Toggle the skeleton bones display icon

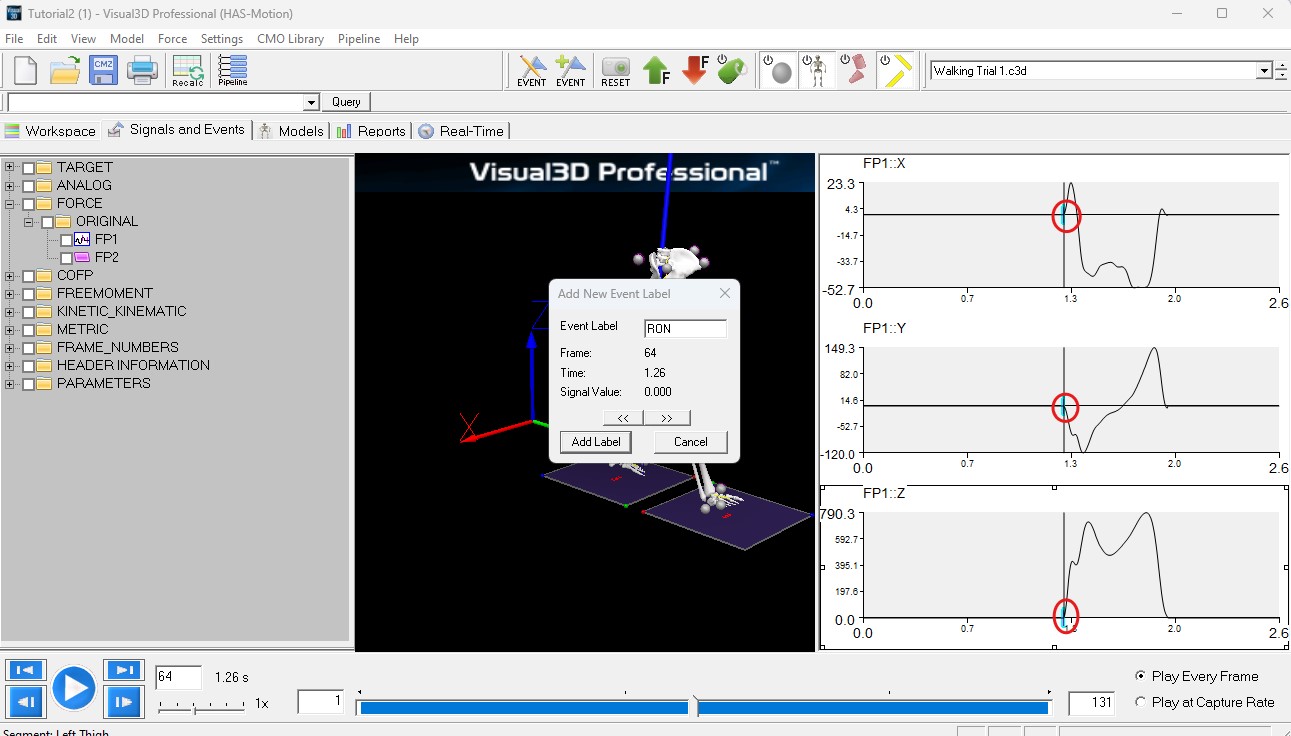click(816, 70)
